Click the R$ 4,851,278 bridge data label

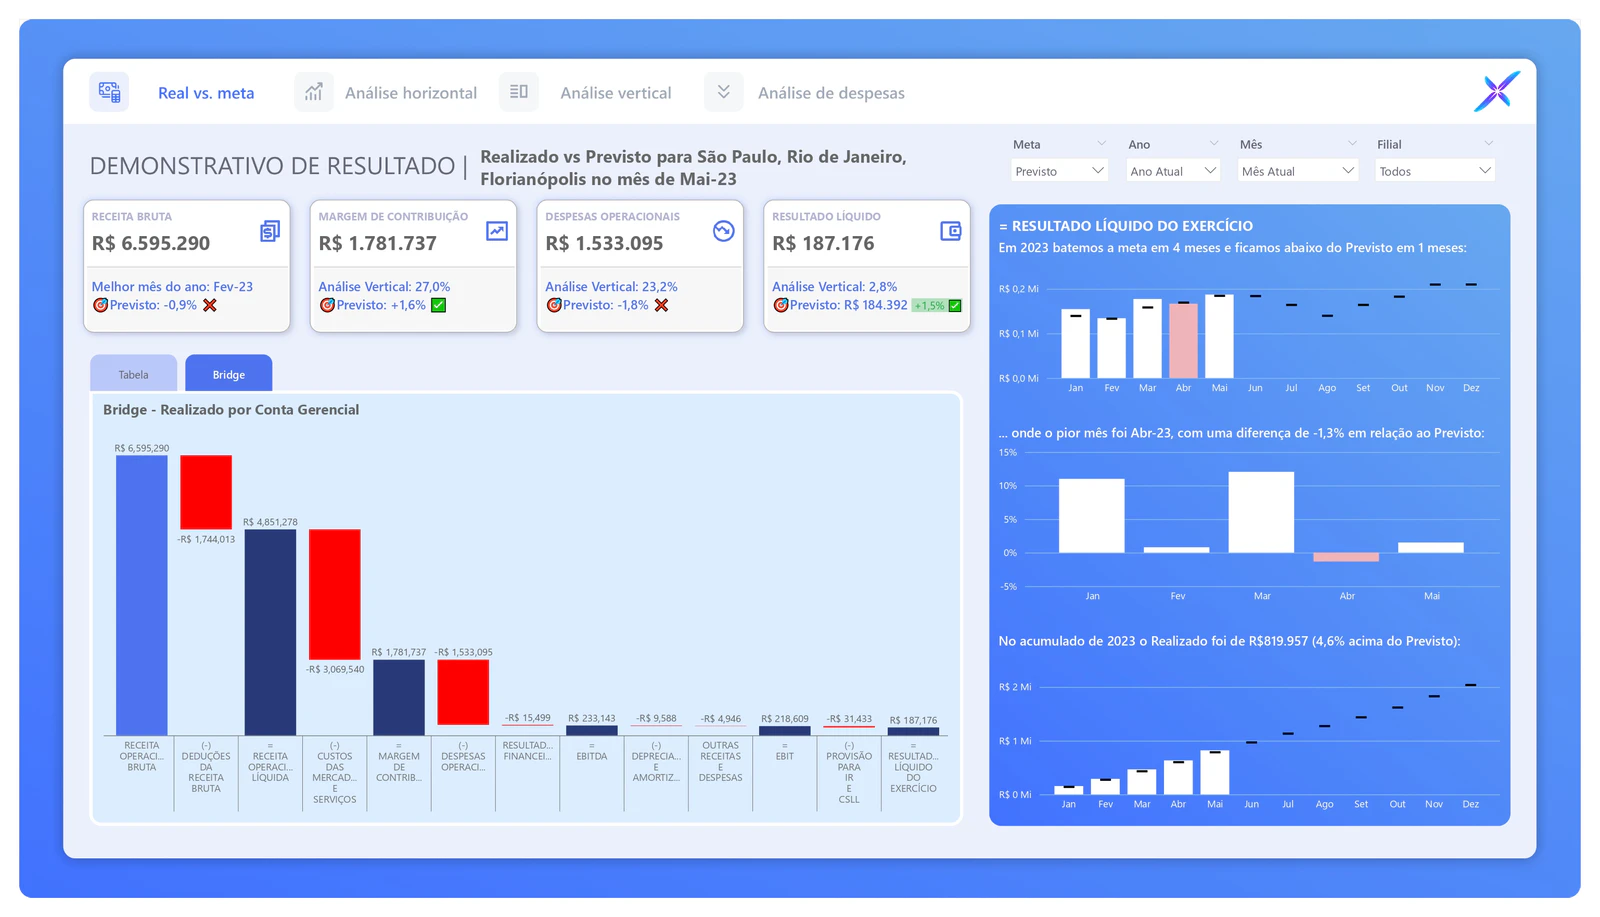(x=270, y=522)
